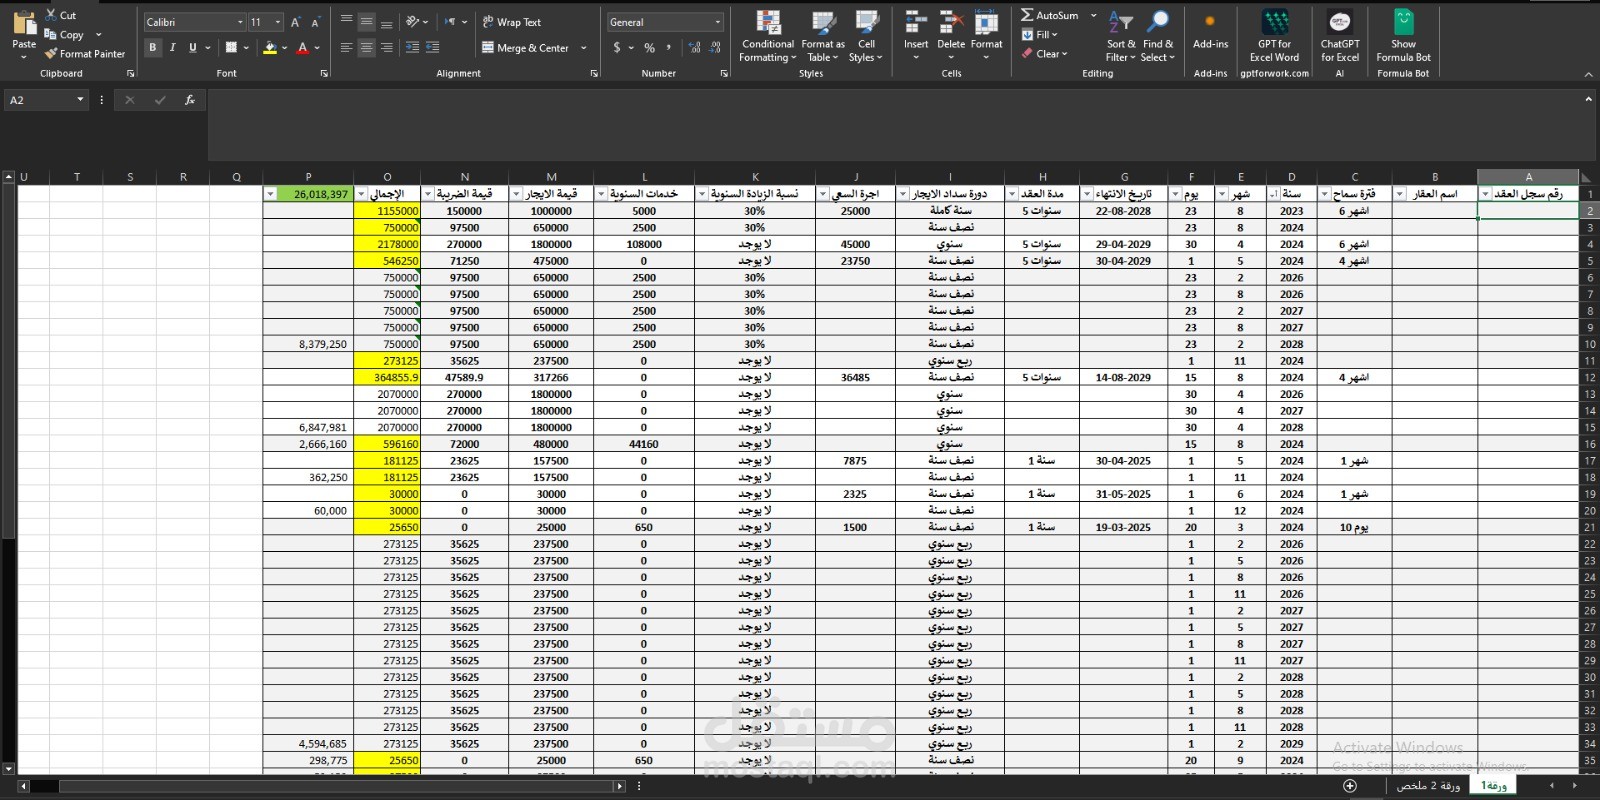The image size is (1600, 800).
Task: Click the Borders icon
Action: coord(231,47)
